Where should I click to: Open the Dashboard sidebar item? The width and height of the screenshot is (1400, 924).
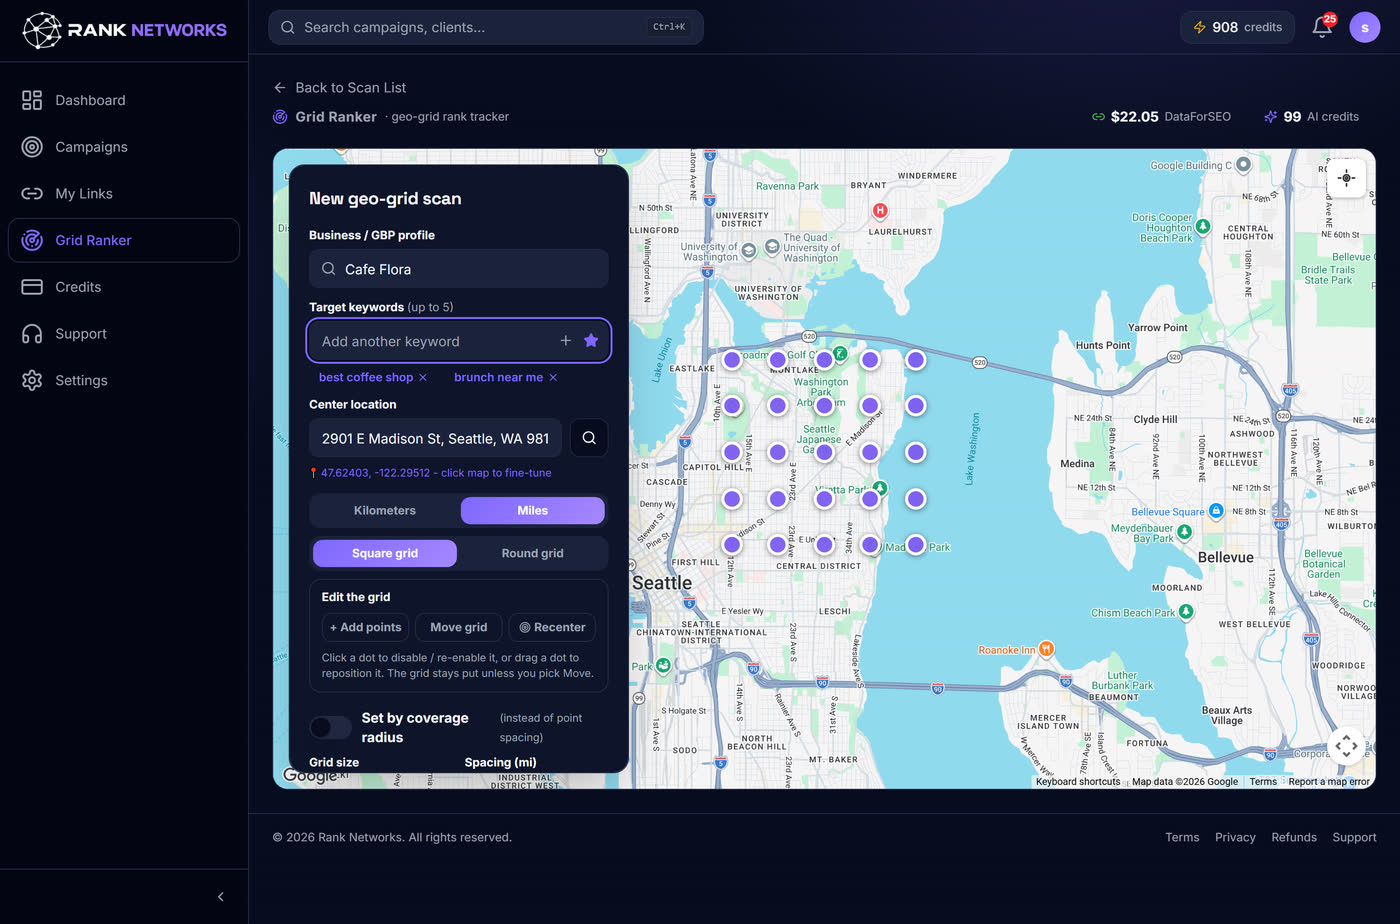coord(124,100)
